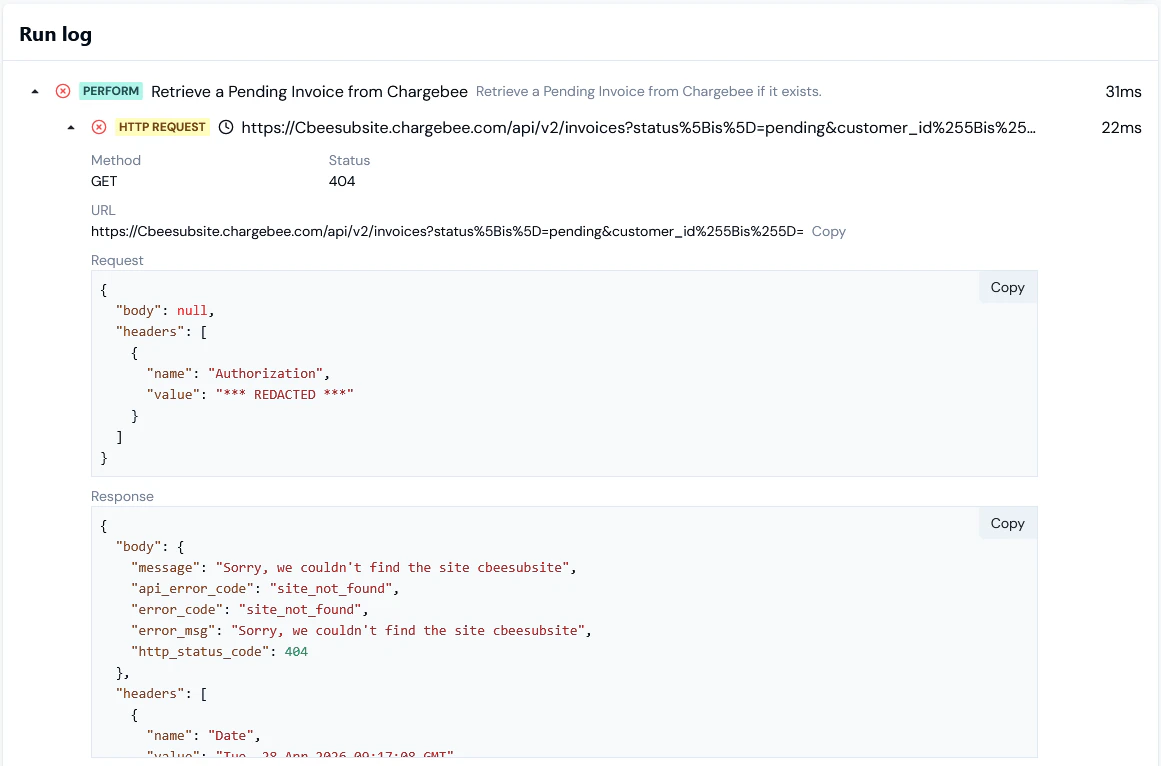1161x766 pixels.
Task: Click the '22ms' duration
Action: point(1121,127)
